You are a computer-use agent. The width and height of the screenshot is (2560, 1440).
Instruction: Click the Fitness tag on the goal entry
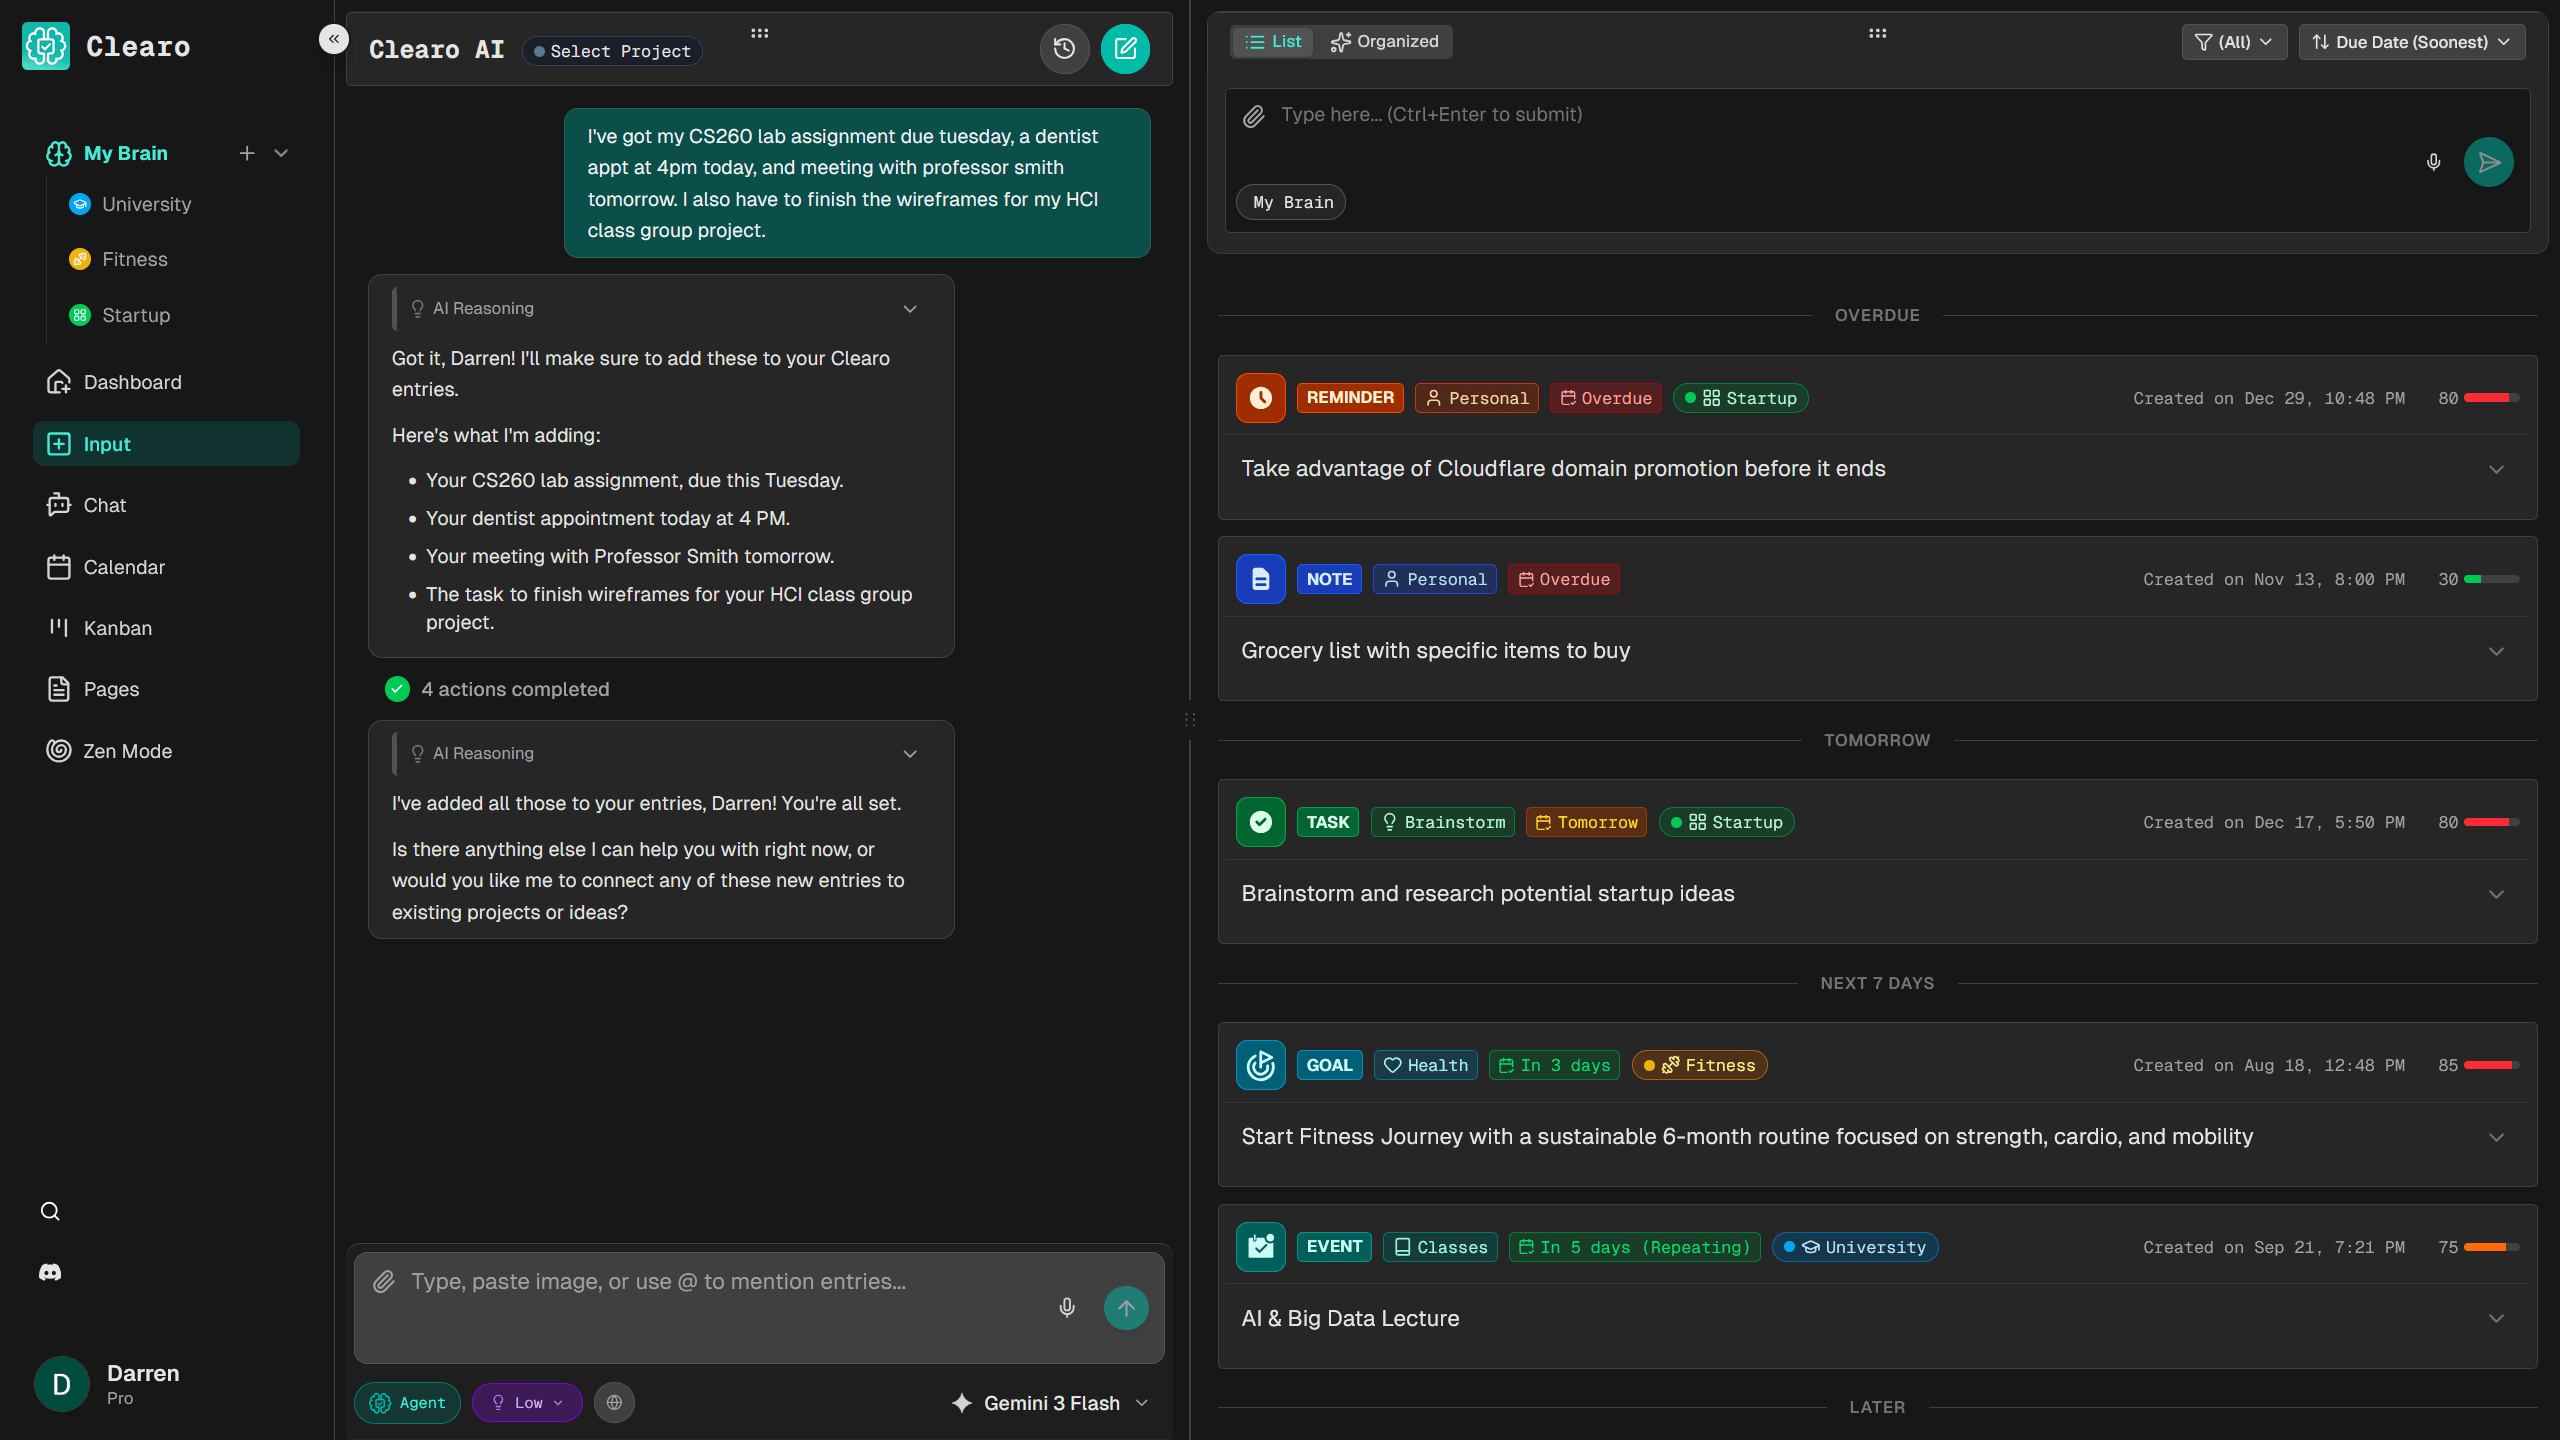pyautogui.click(x=1699, y=1065)
